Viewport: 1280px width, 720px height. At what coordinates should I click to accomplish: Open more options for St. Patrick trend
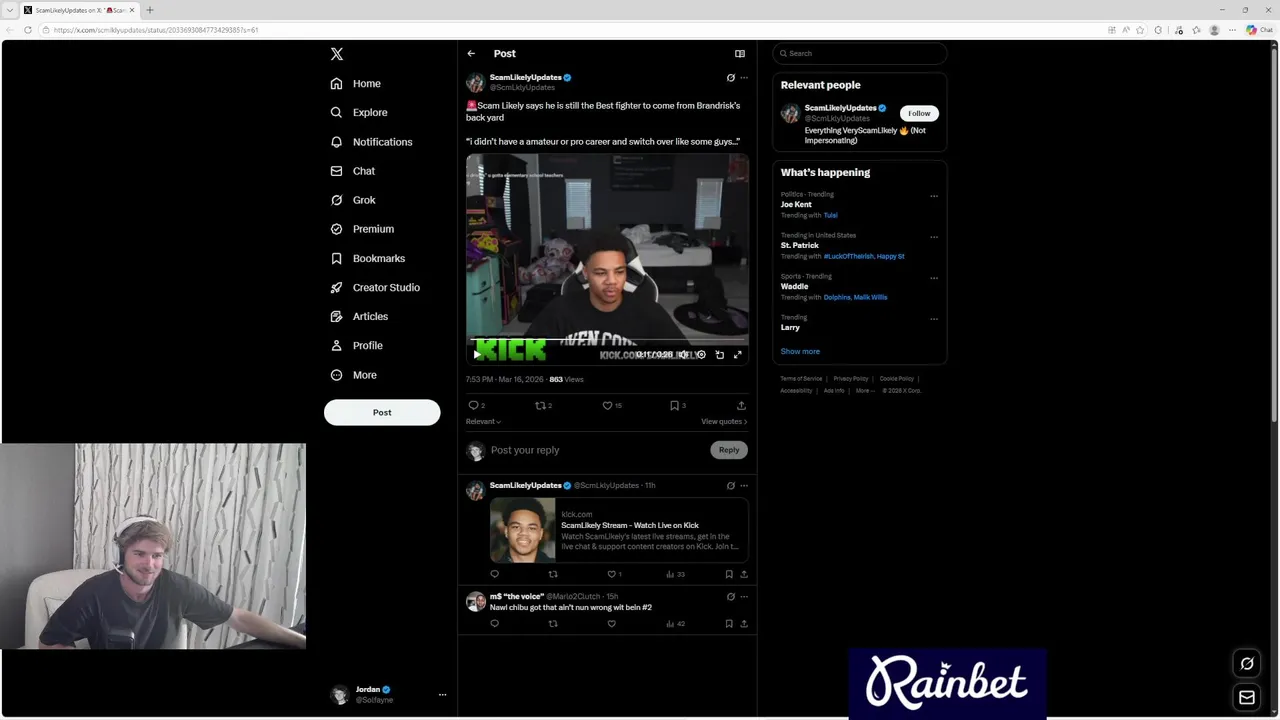click(x=934, y=237)
